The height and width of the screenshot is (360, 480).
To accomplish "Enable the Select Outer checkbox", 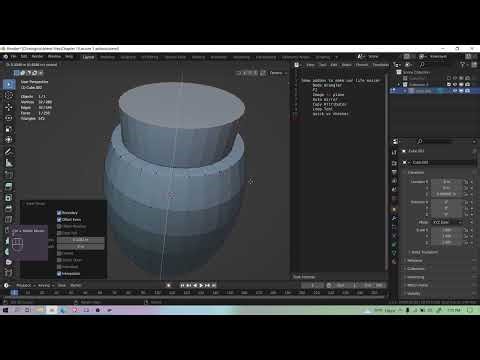I will (x=59, y=260).
